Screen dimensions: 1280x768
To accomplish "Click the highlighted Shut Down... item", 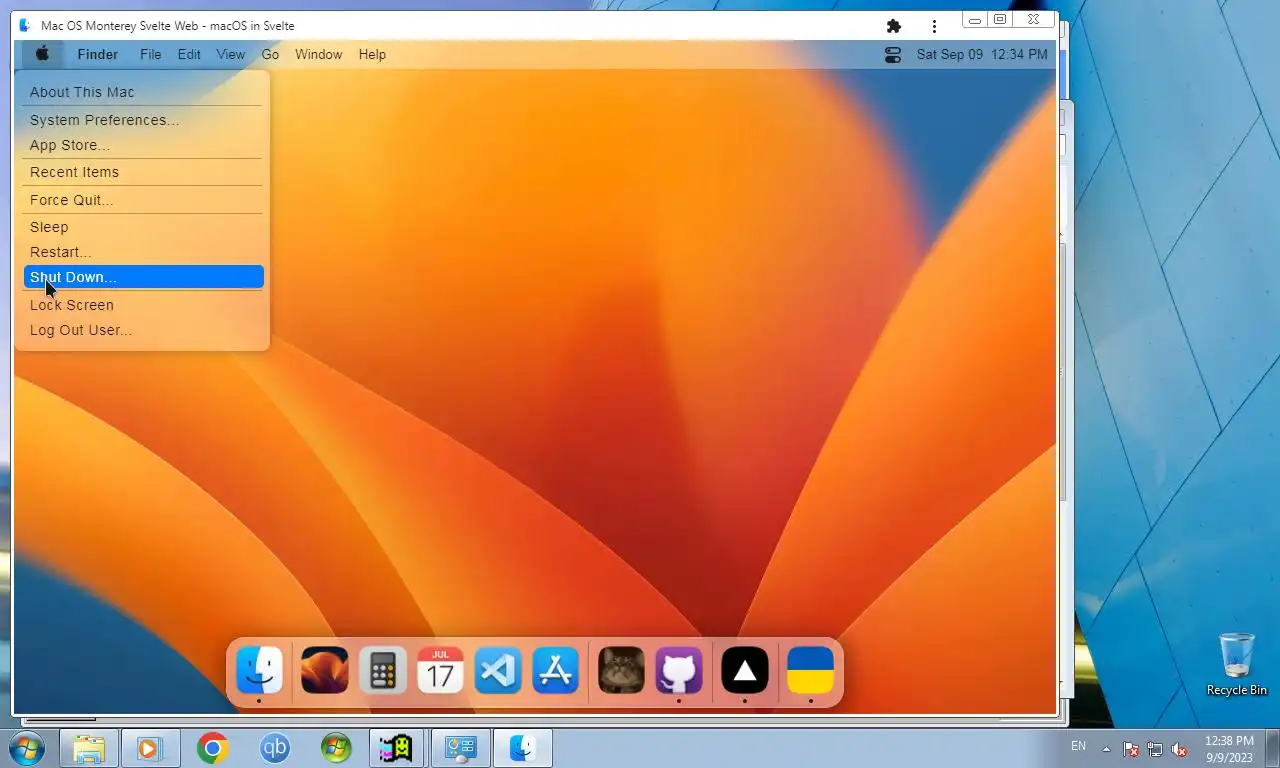I will click(x=143, y=277).
